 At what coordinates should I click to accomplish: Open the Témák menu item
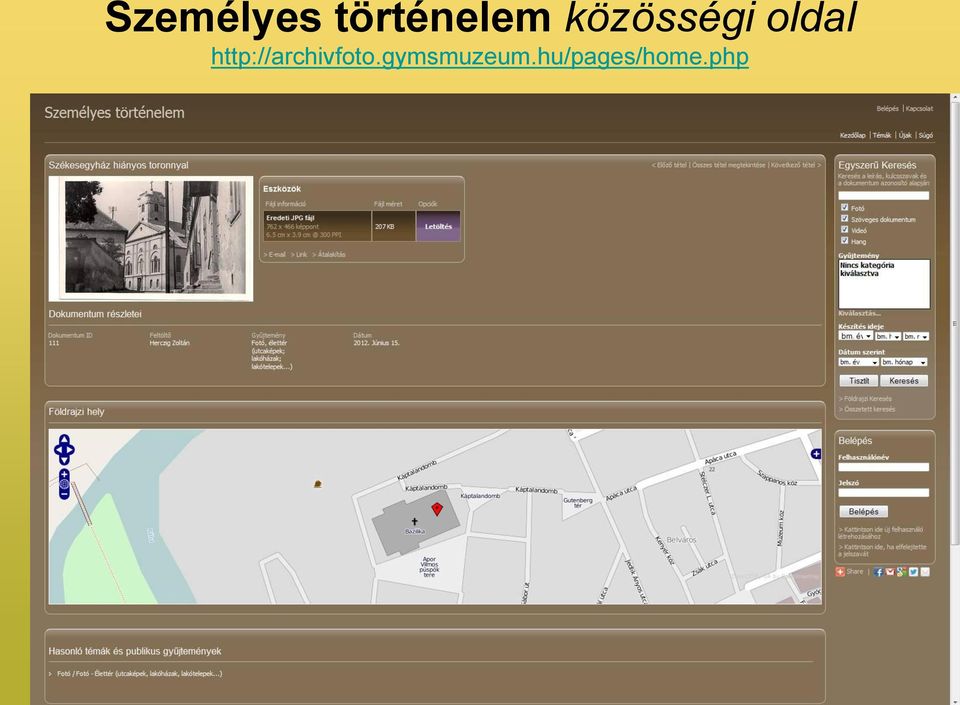(x=882, y=135)
